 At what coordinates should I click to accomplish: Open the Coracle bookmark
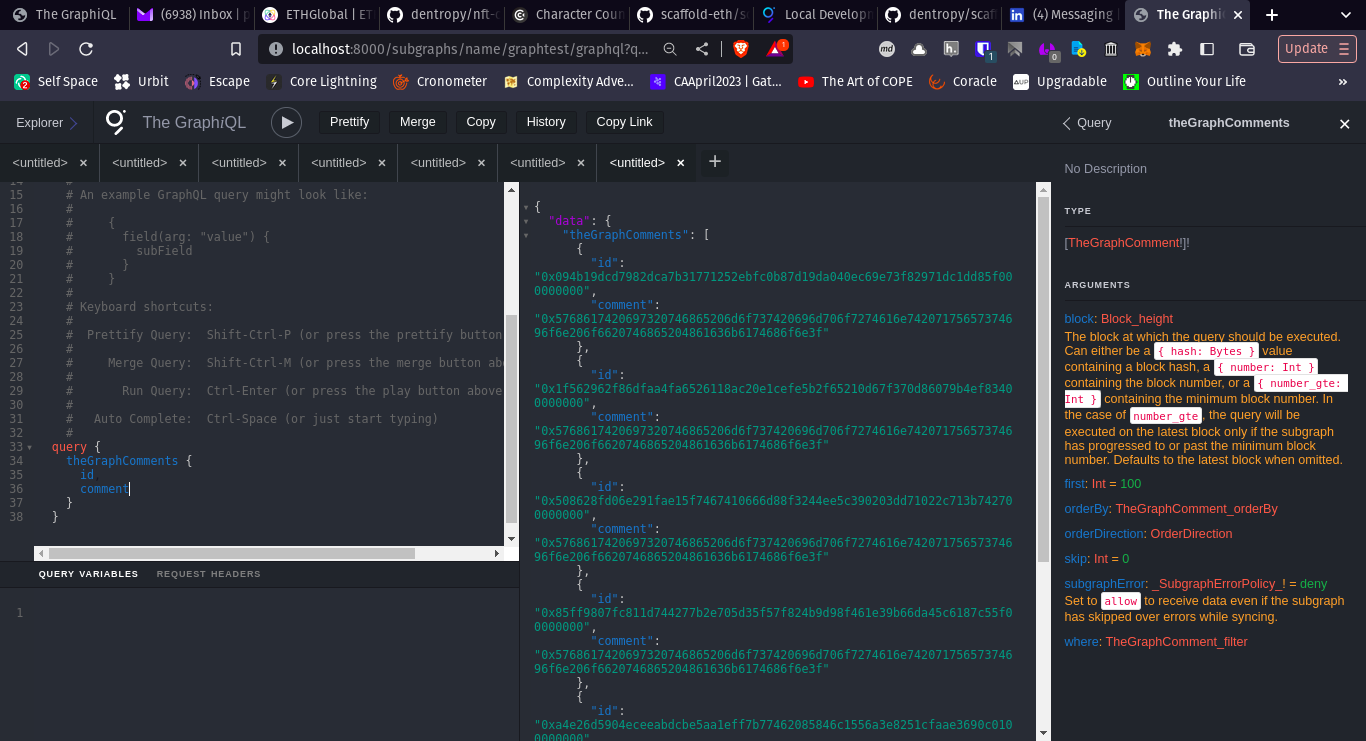[963, 82]
